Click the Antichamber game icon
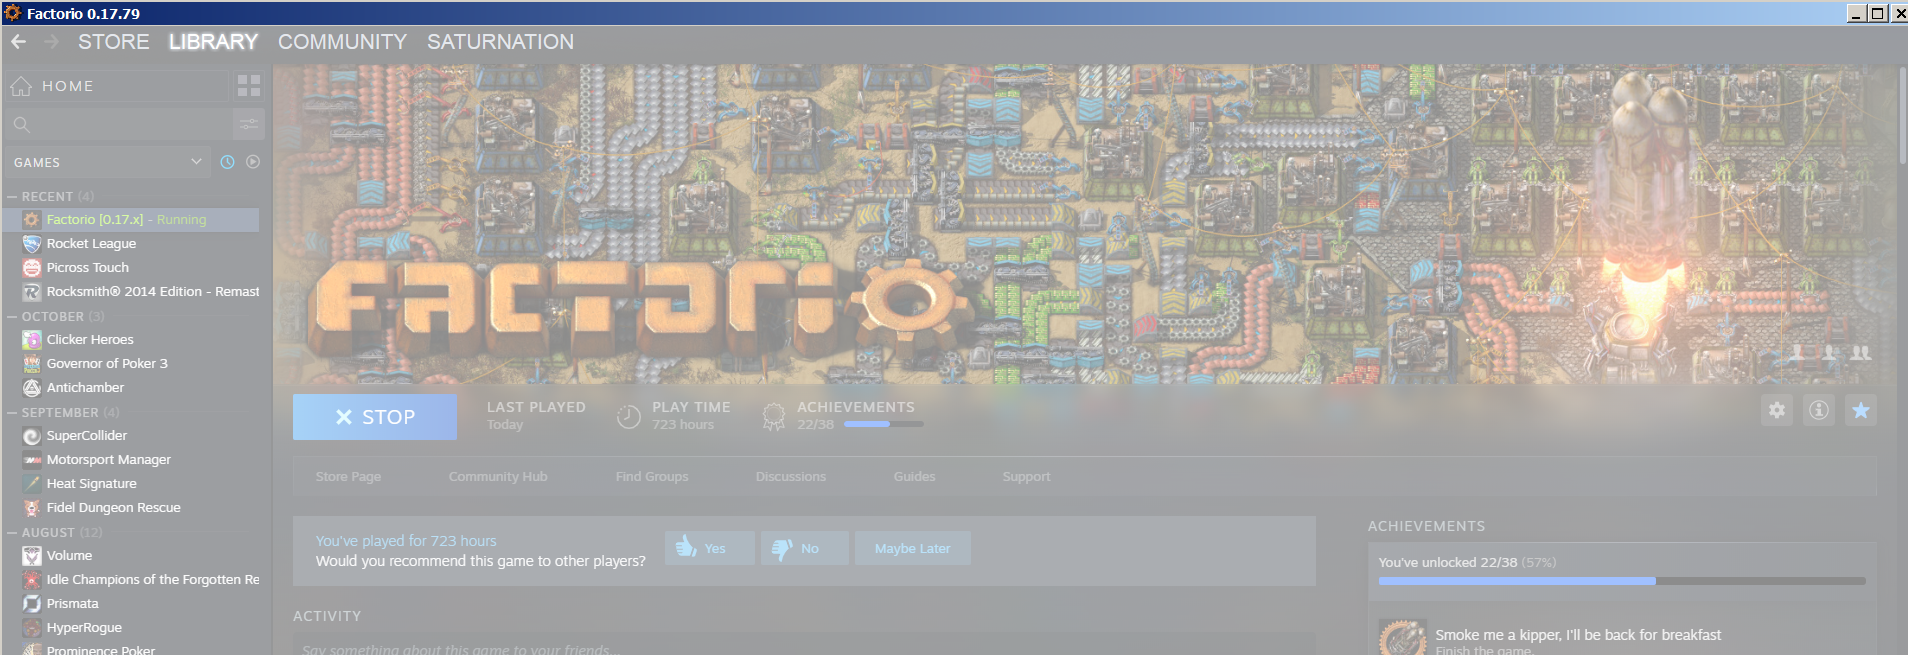 point(32,387)
